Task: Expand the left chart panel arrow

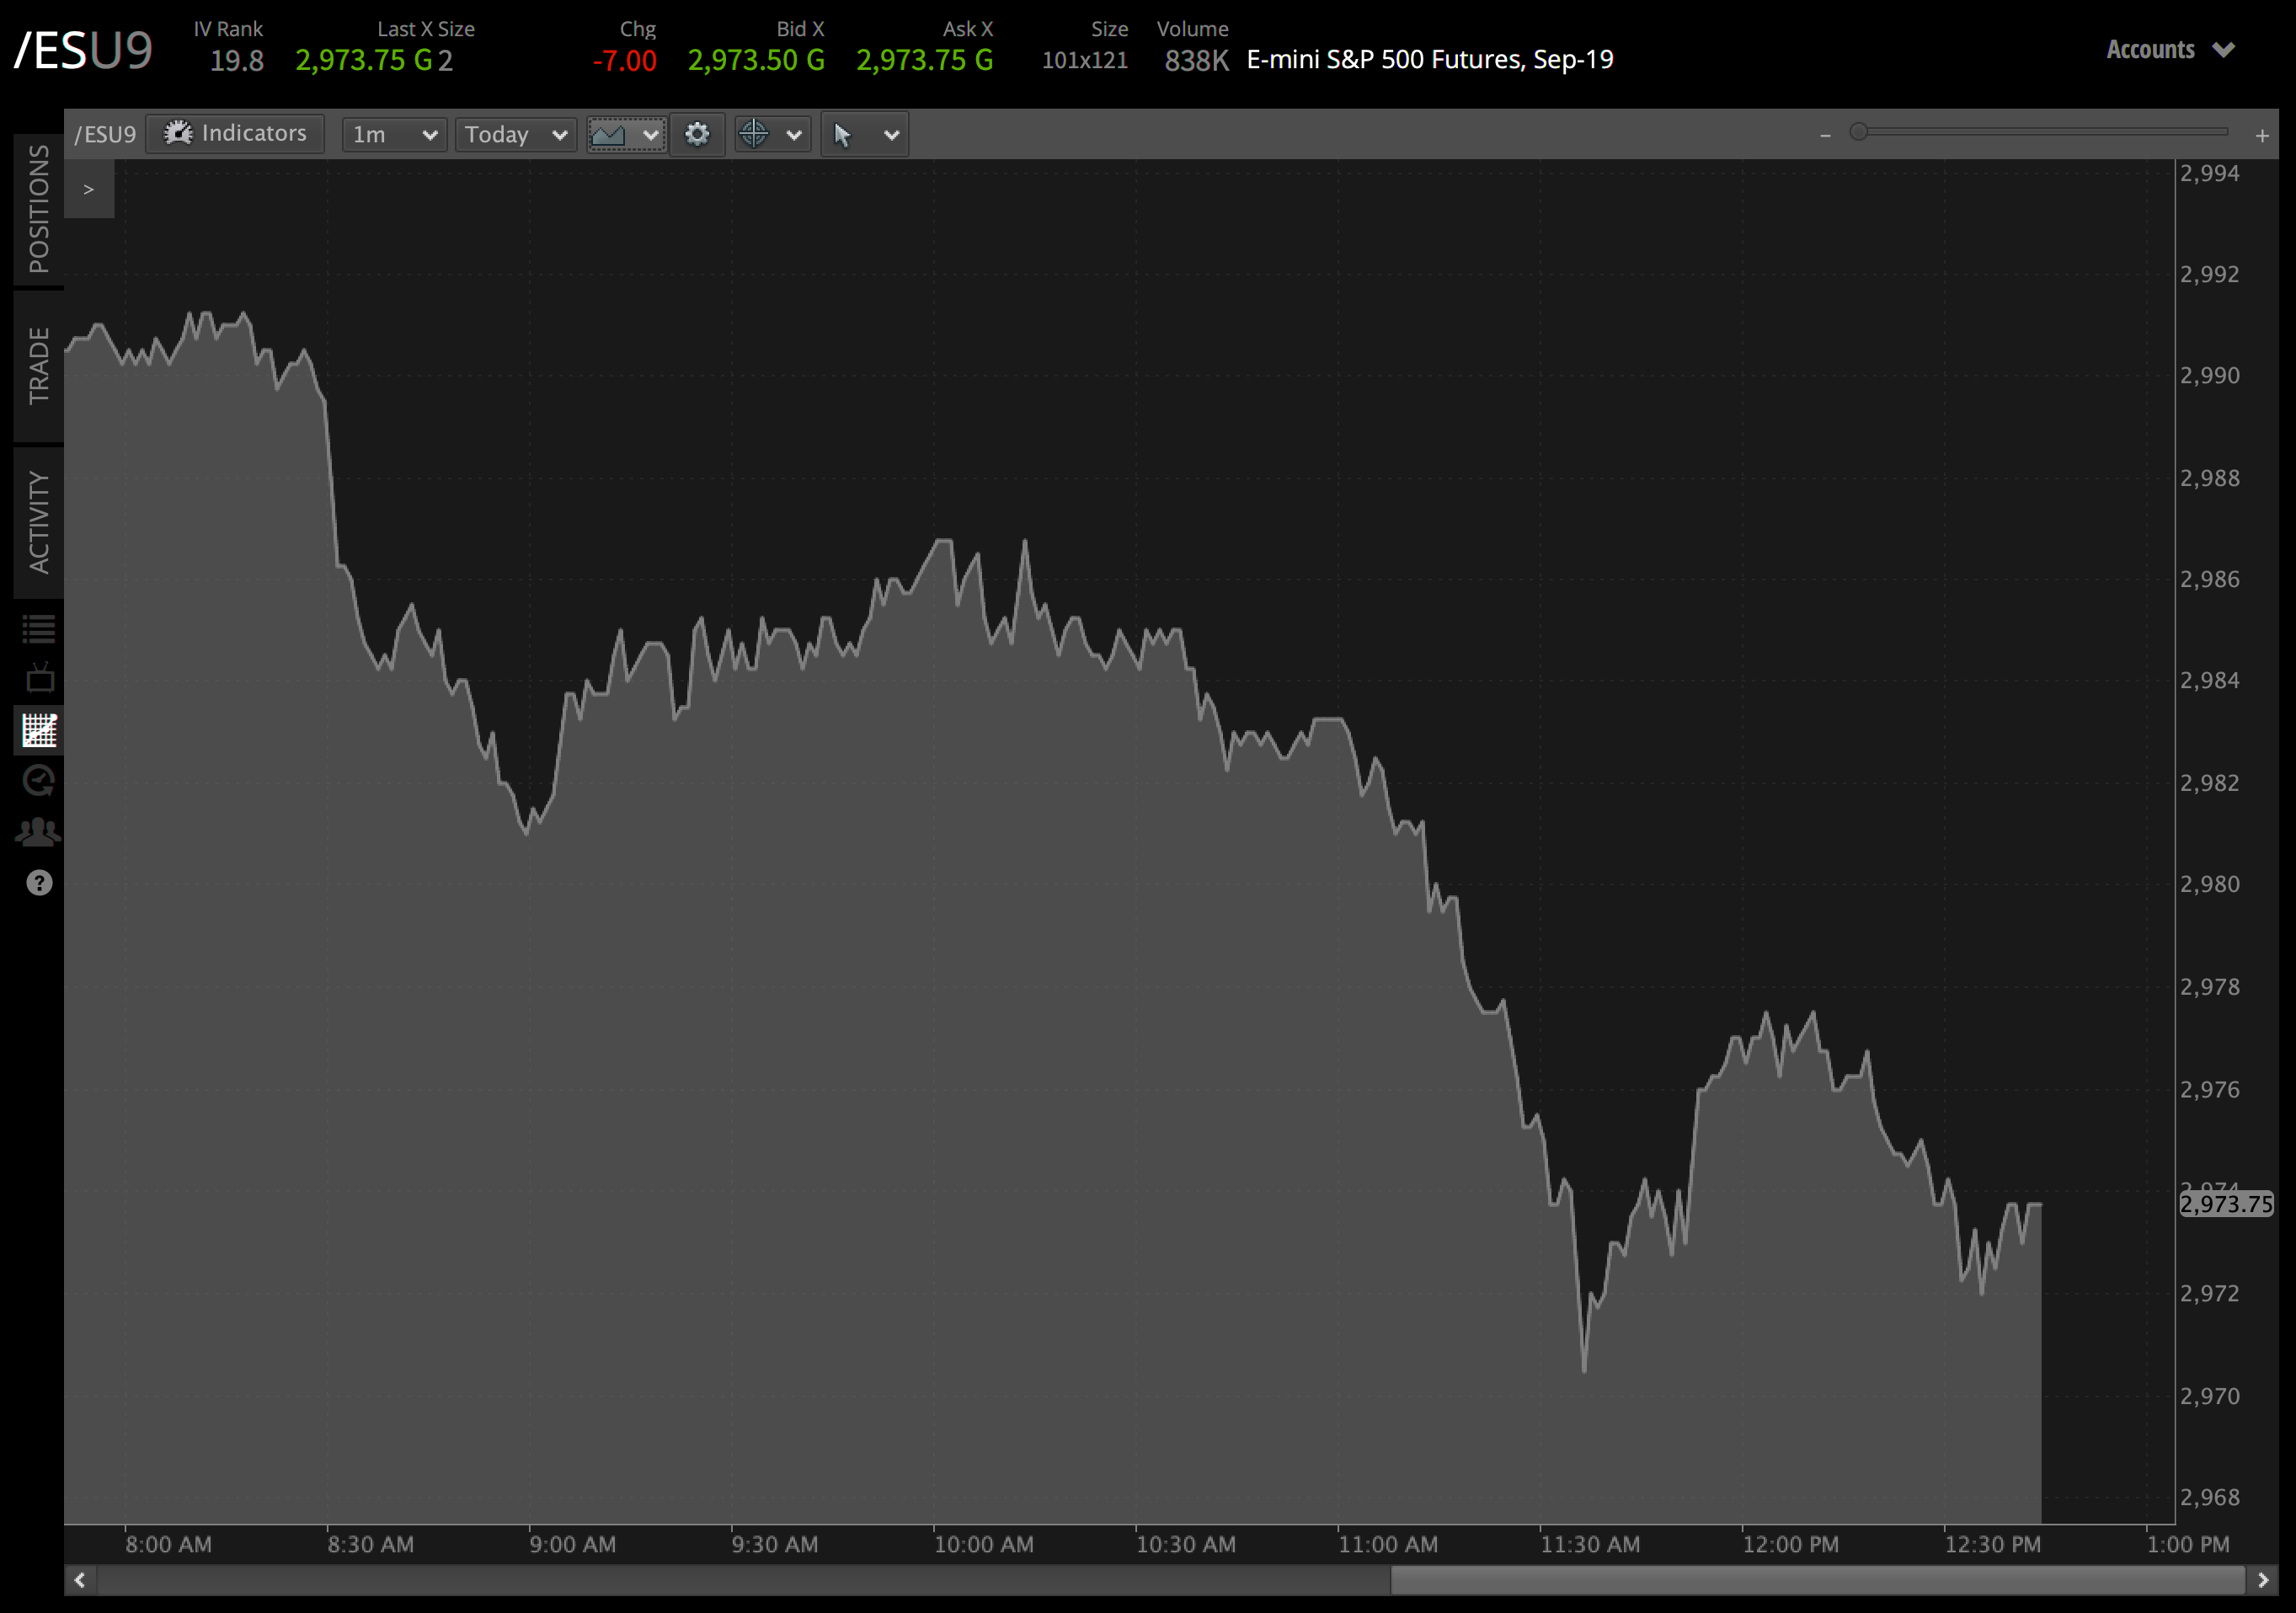Action: pyautogui.click(x=89, y=189)
